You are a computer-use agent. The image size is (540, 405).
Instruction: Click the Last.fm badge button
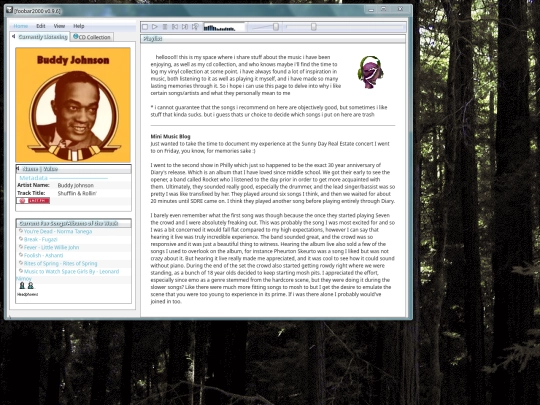click(x=33, y=201)
